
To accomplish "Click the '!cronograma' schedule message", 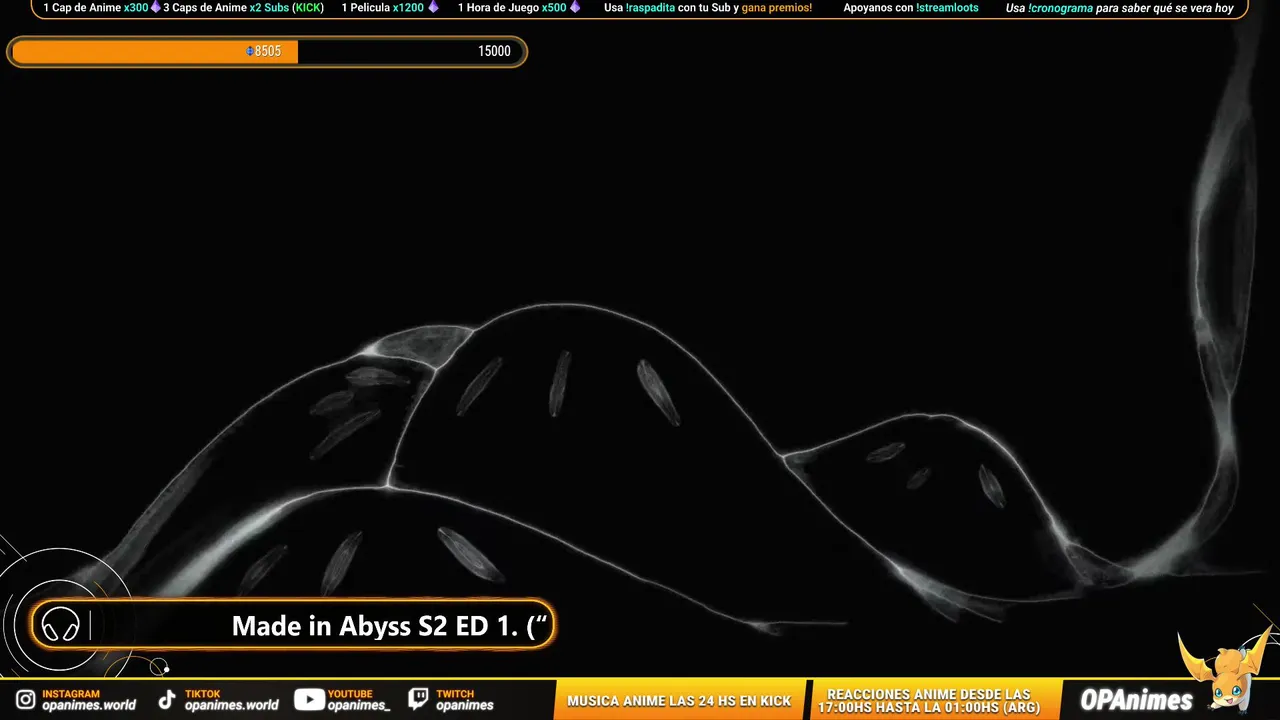I will click(1120, 8).
